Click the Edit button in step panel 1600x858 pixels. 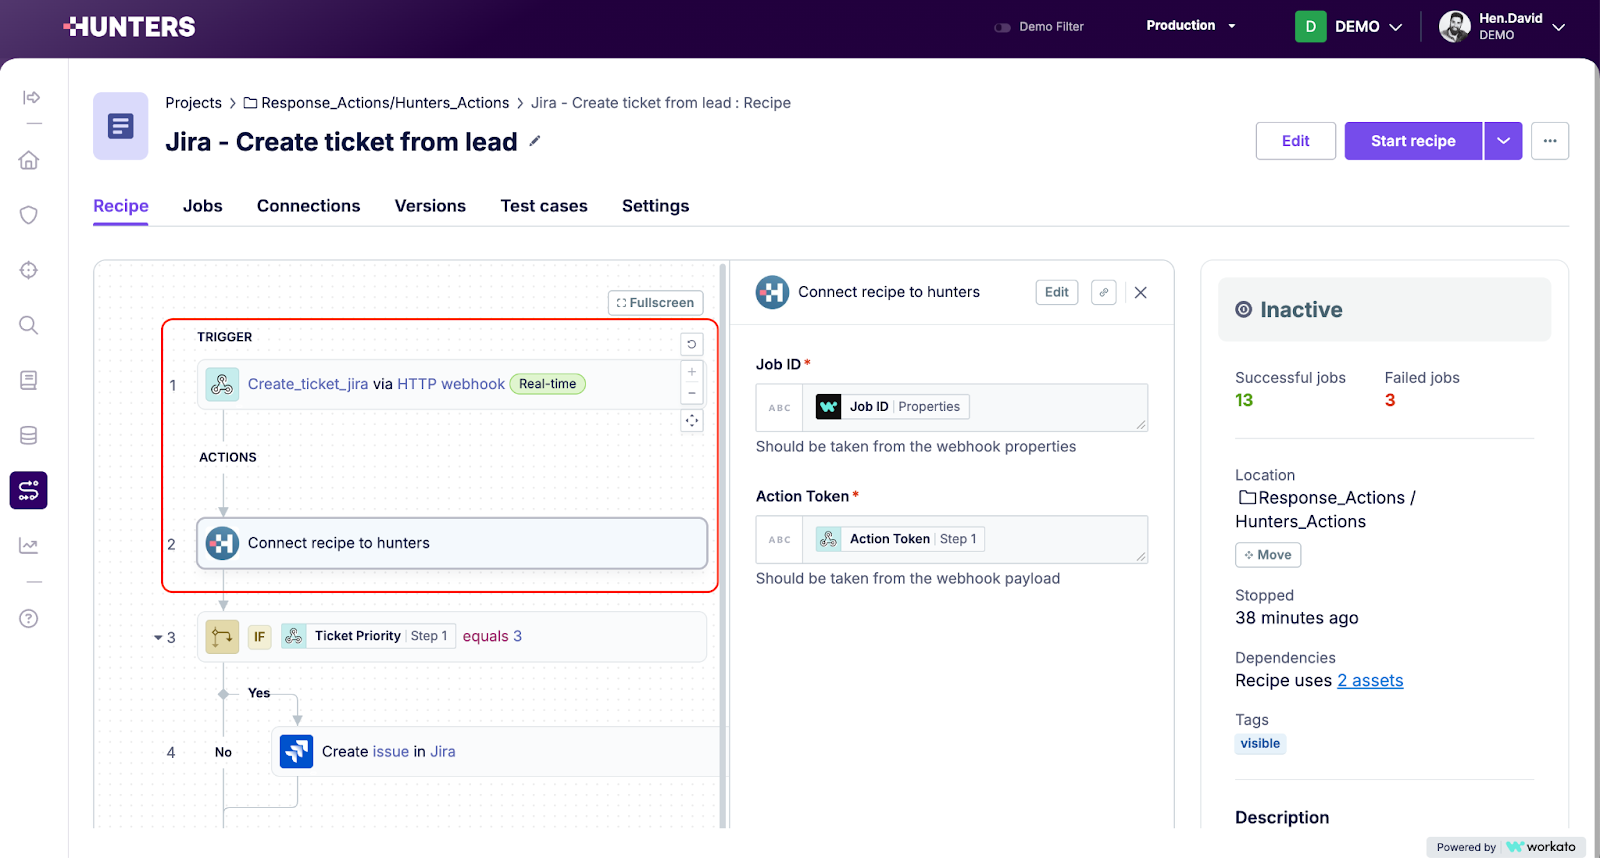click(x=1057, y=292)
